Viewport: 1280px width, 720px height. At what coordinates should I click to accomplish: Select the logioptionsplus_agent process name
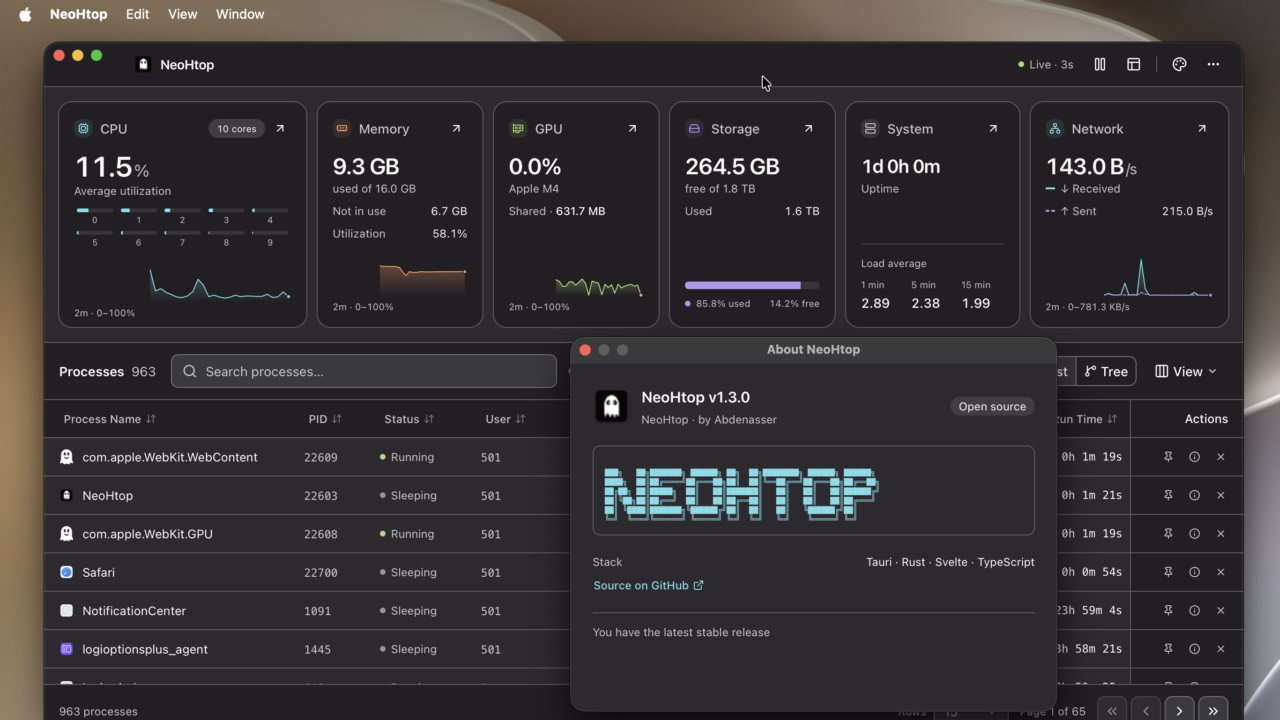click(x=145, y=649)
